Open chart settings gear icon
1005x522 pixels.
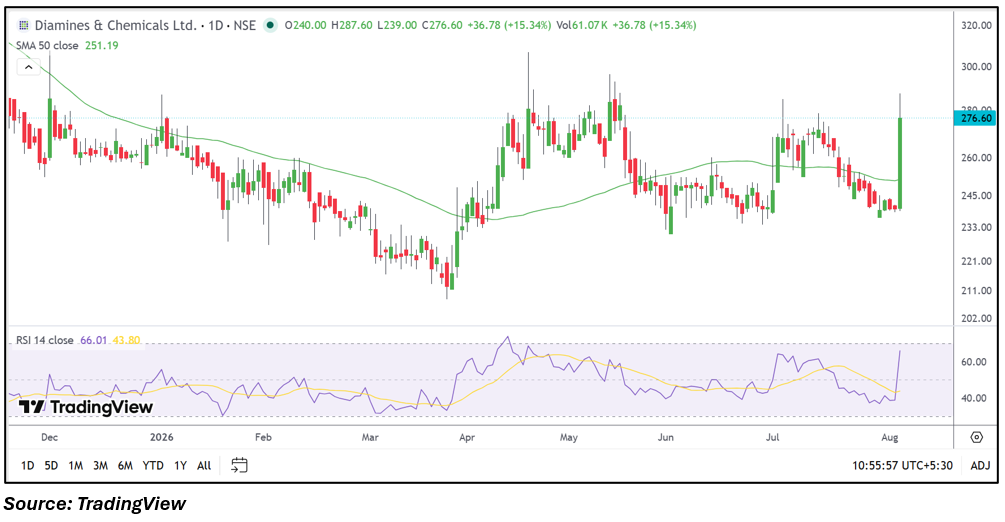[x=976, y=437]
